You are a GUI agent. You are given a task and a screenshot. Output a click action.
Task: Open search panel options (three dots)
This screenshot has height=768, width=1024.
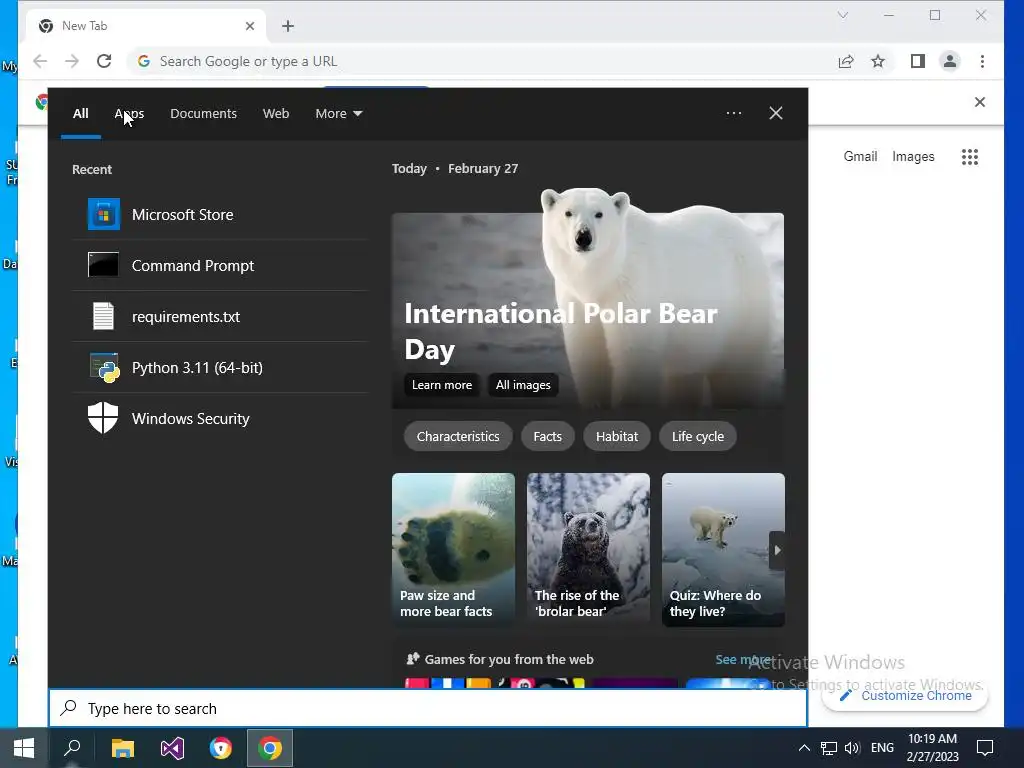[x=733, y=113]
